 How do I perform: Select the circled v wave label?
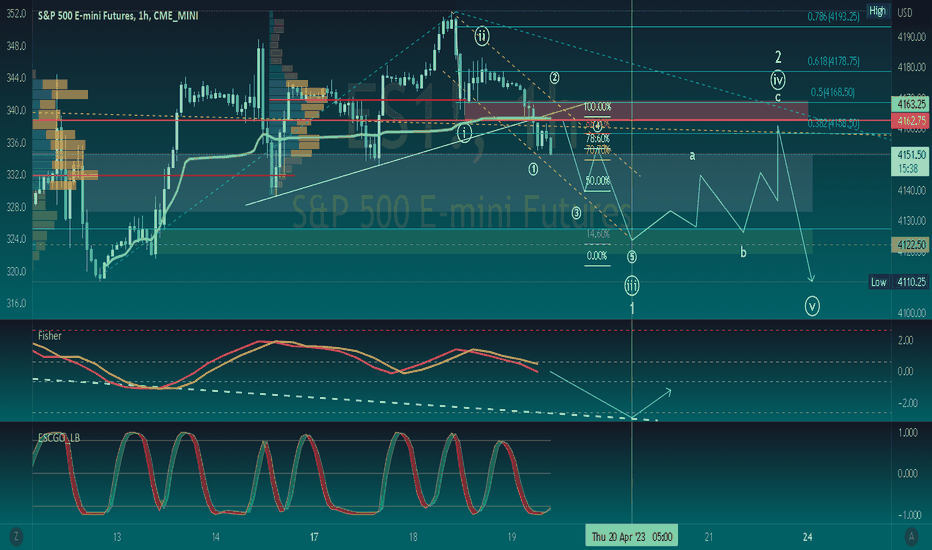click(x=812, y=306)
